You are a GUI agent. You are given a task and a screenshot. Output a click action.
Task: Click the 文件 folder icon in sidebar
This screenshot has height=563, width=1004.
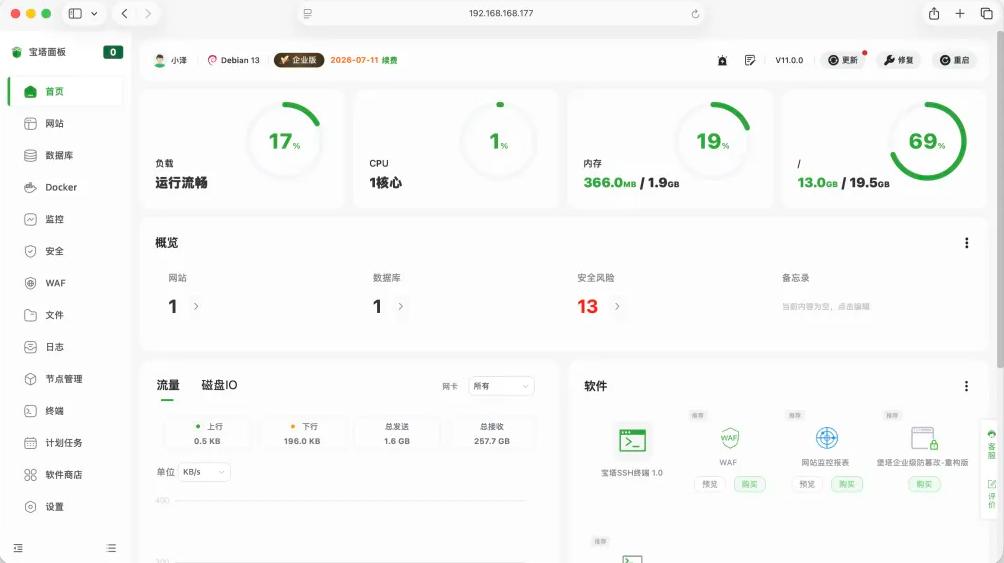[x=30, y=315]
